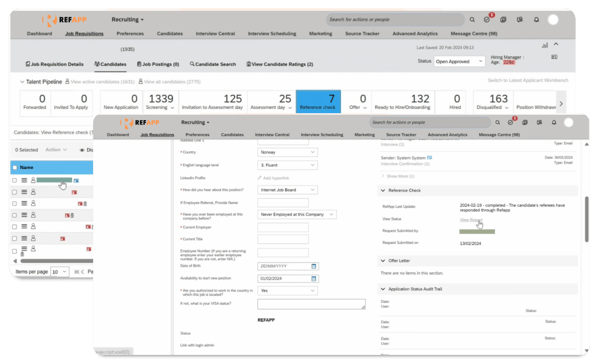The height and width of the screenshot is (363, 600).
Task: Click the search magnifier icon in top header
Action: pos(472,20)
